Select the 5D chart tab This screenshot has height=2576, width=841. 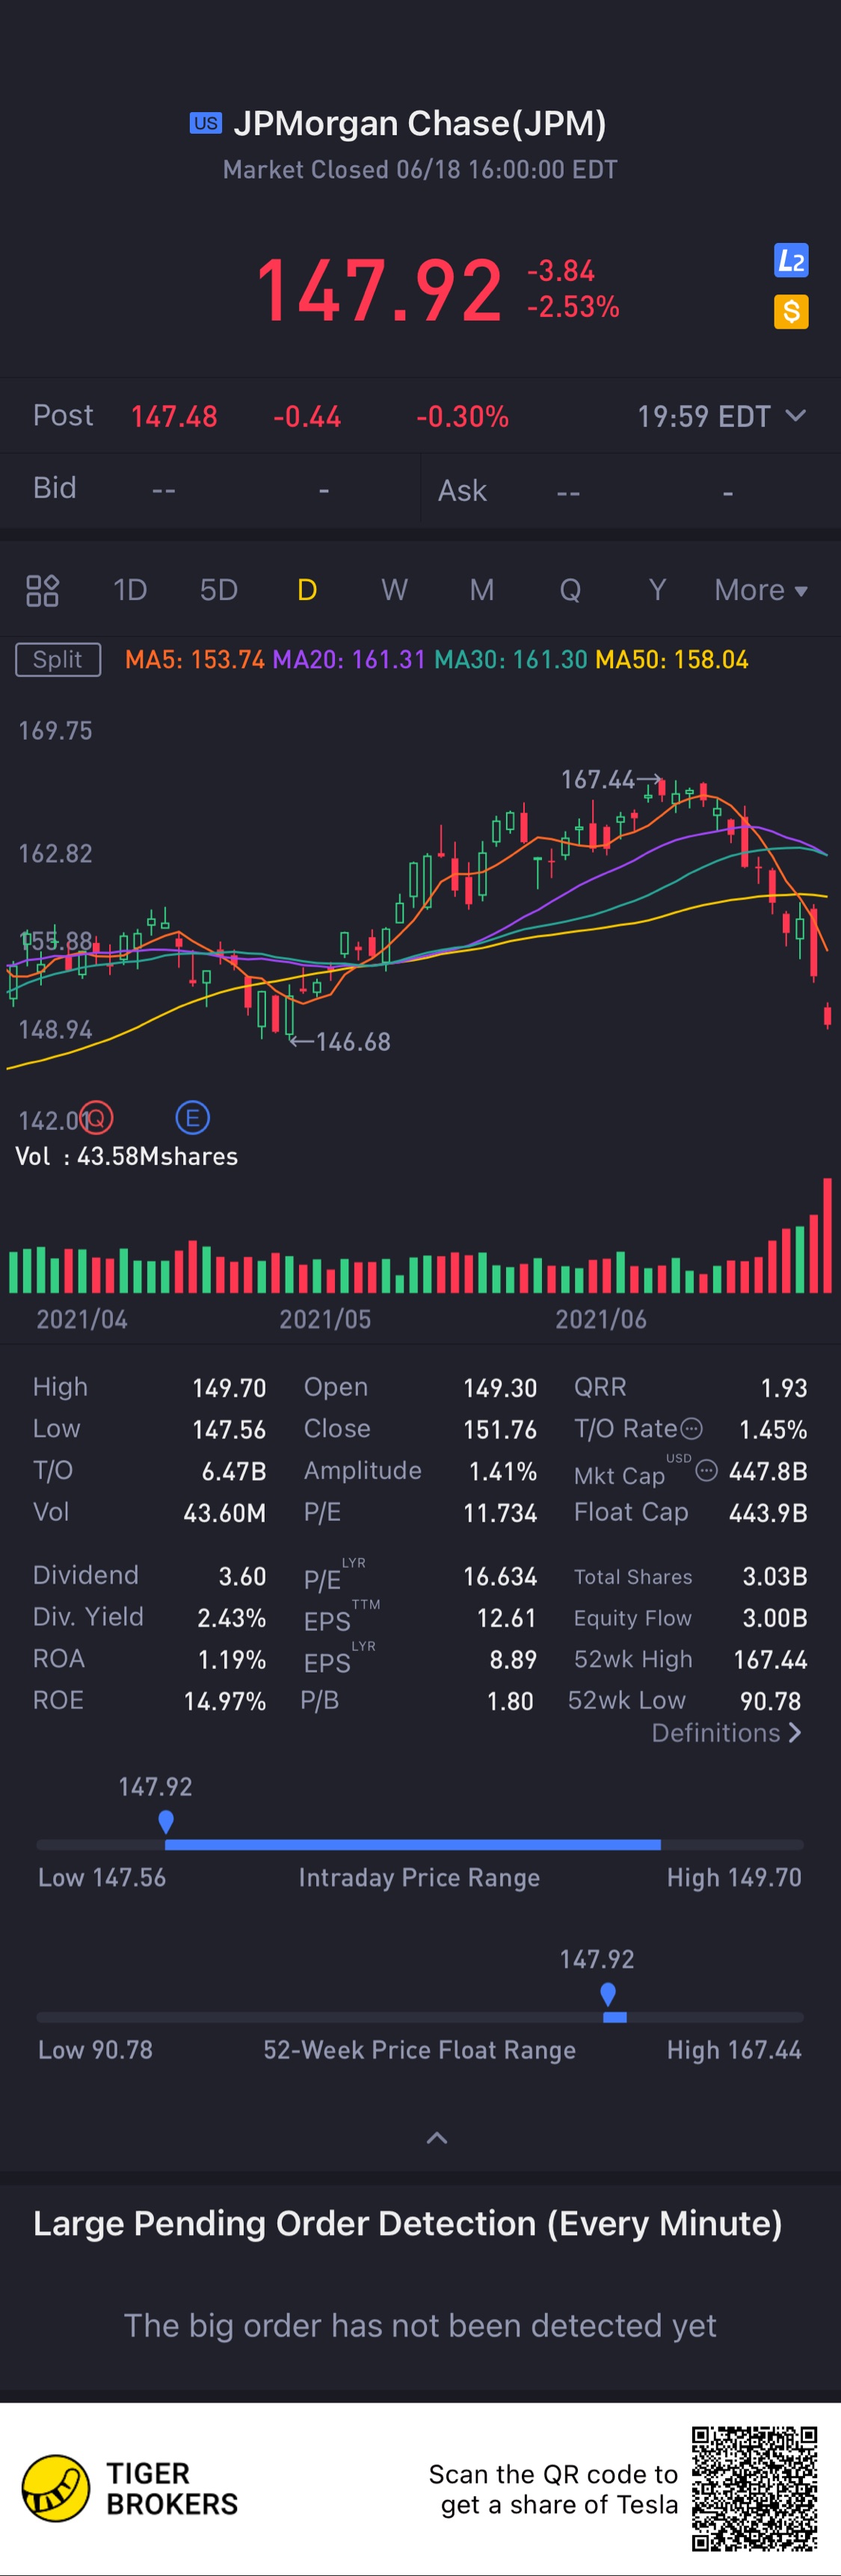[x=218, y=590]
